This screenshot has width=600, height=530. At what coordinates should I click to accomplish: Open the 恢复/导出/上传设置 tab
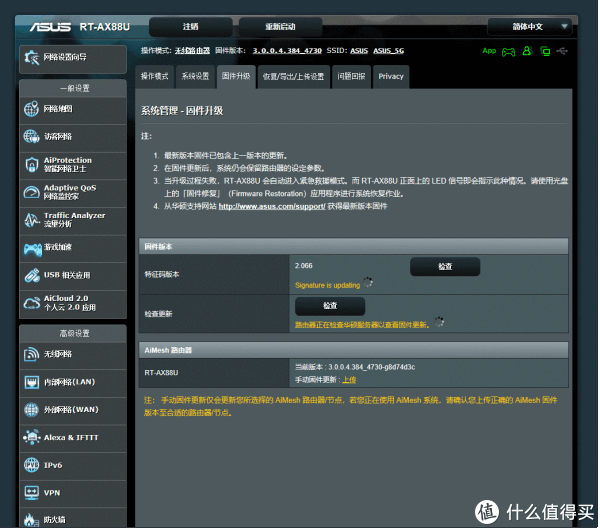(294, 77)
